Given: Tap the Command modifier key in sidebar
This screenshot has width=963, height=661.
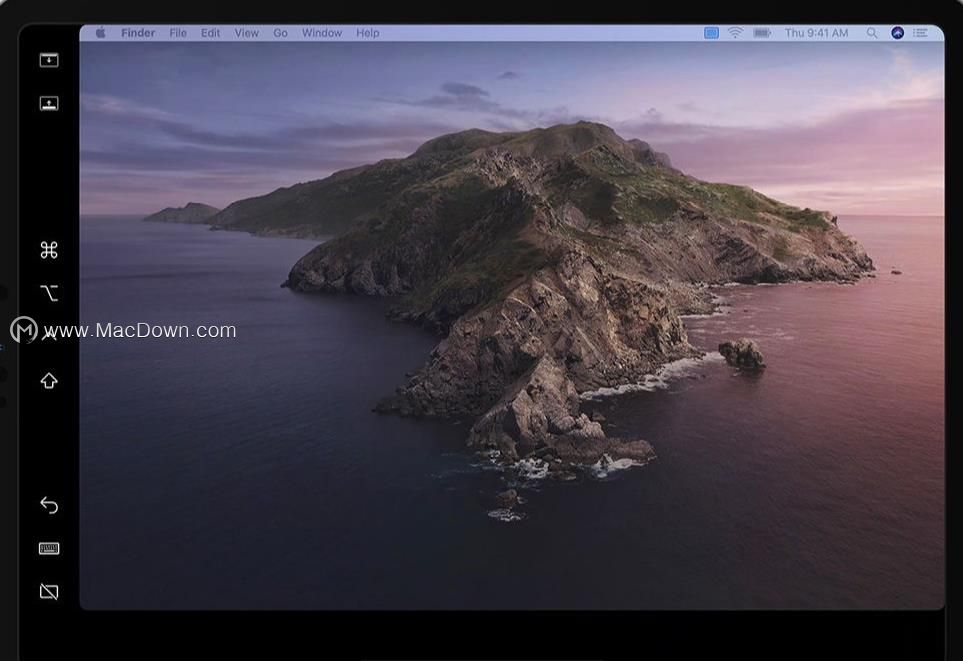Looking at the screenshot, I should [x=49, y=250].
